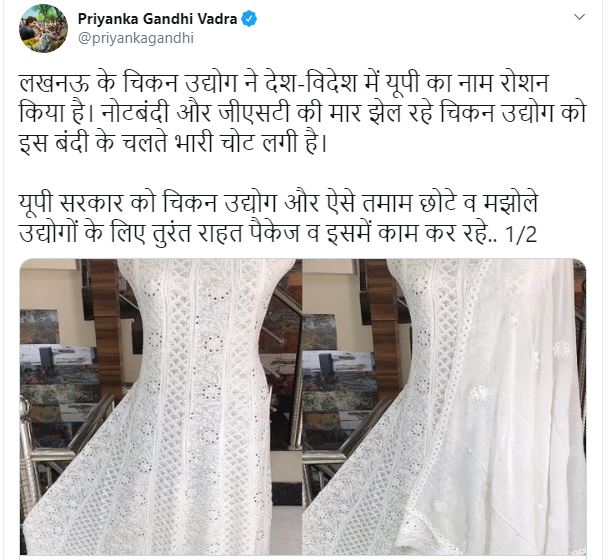Click the paragraph starting यूपी सरकार
Image resolution: width=603 pixels, height=560 pixels.
tap(278, 218)
